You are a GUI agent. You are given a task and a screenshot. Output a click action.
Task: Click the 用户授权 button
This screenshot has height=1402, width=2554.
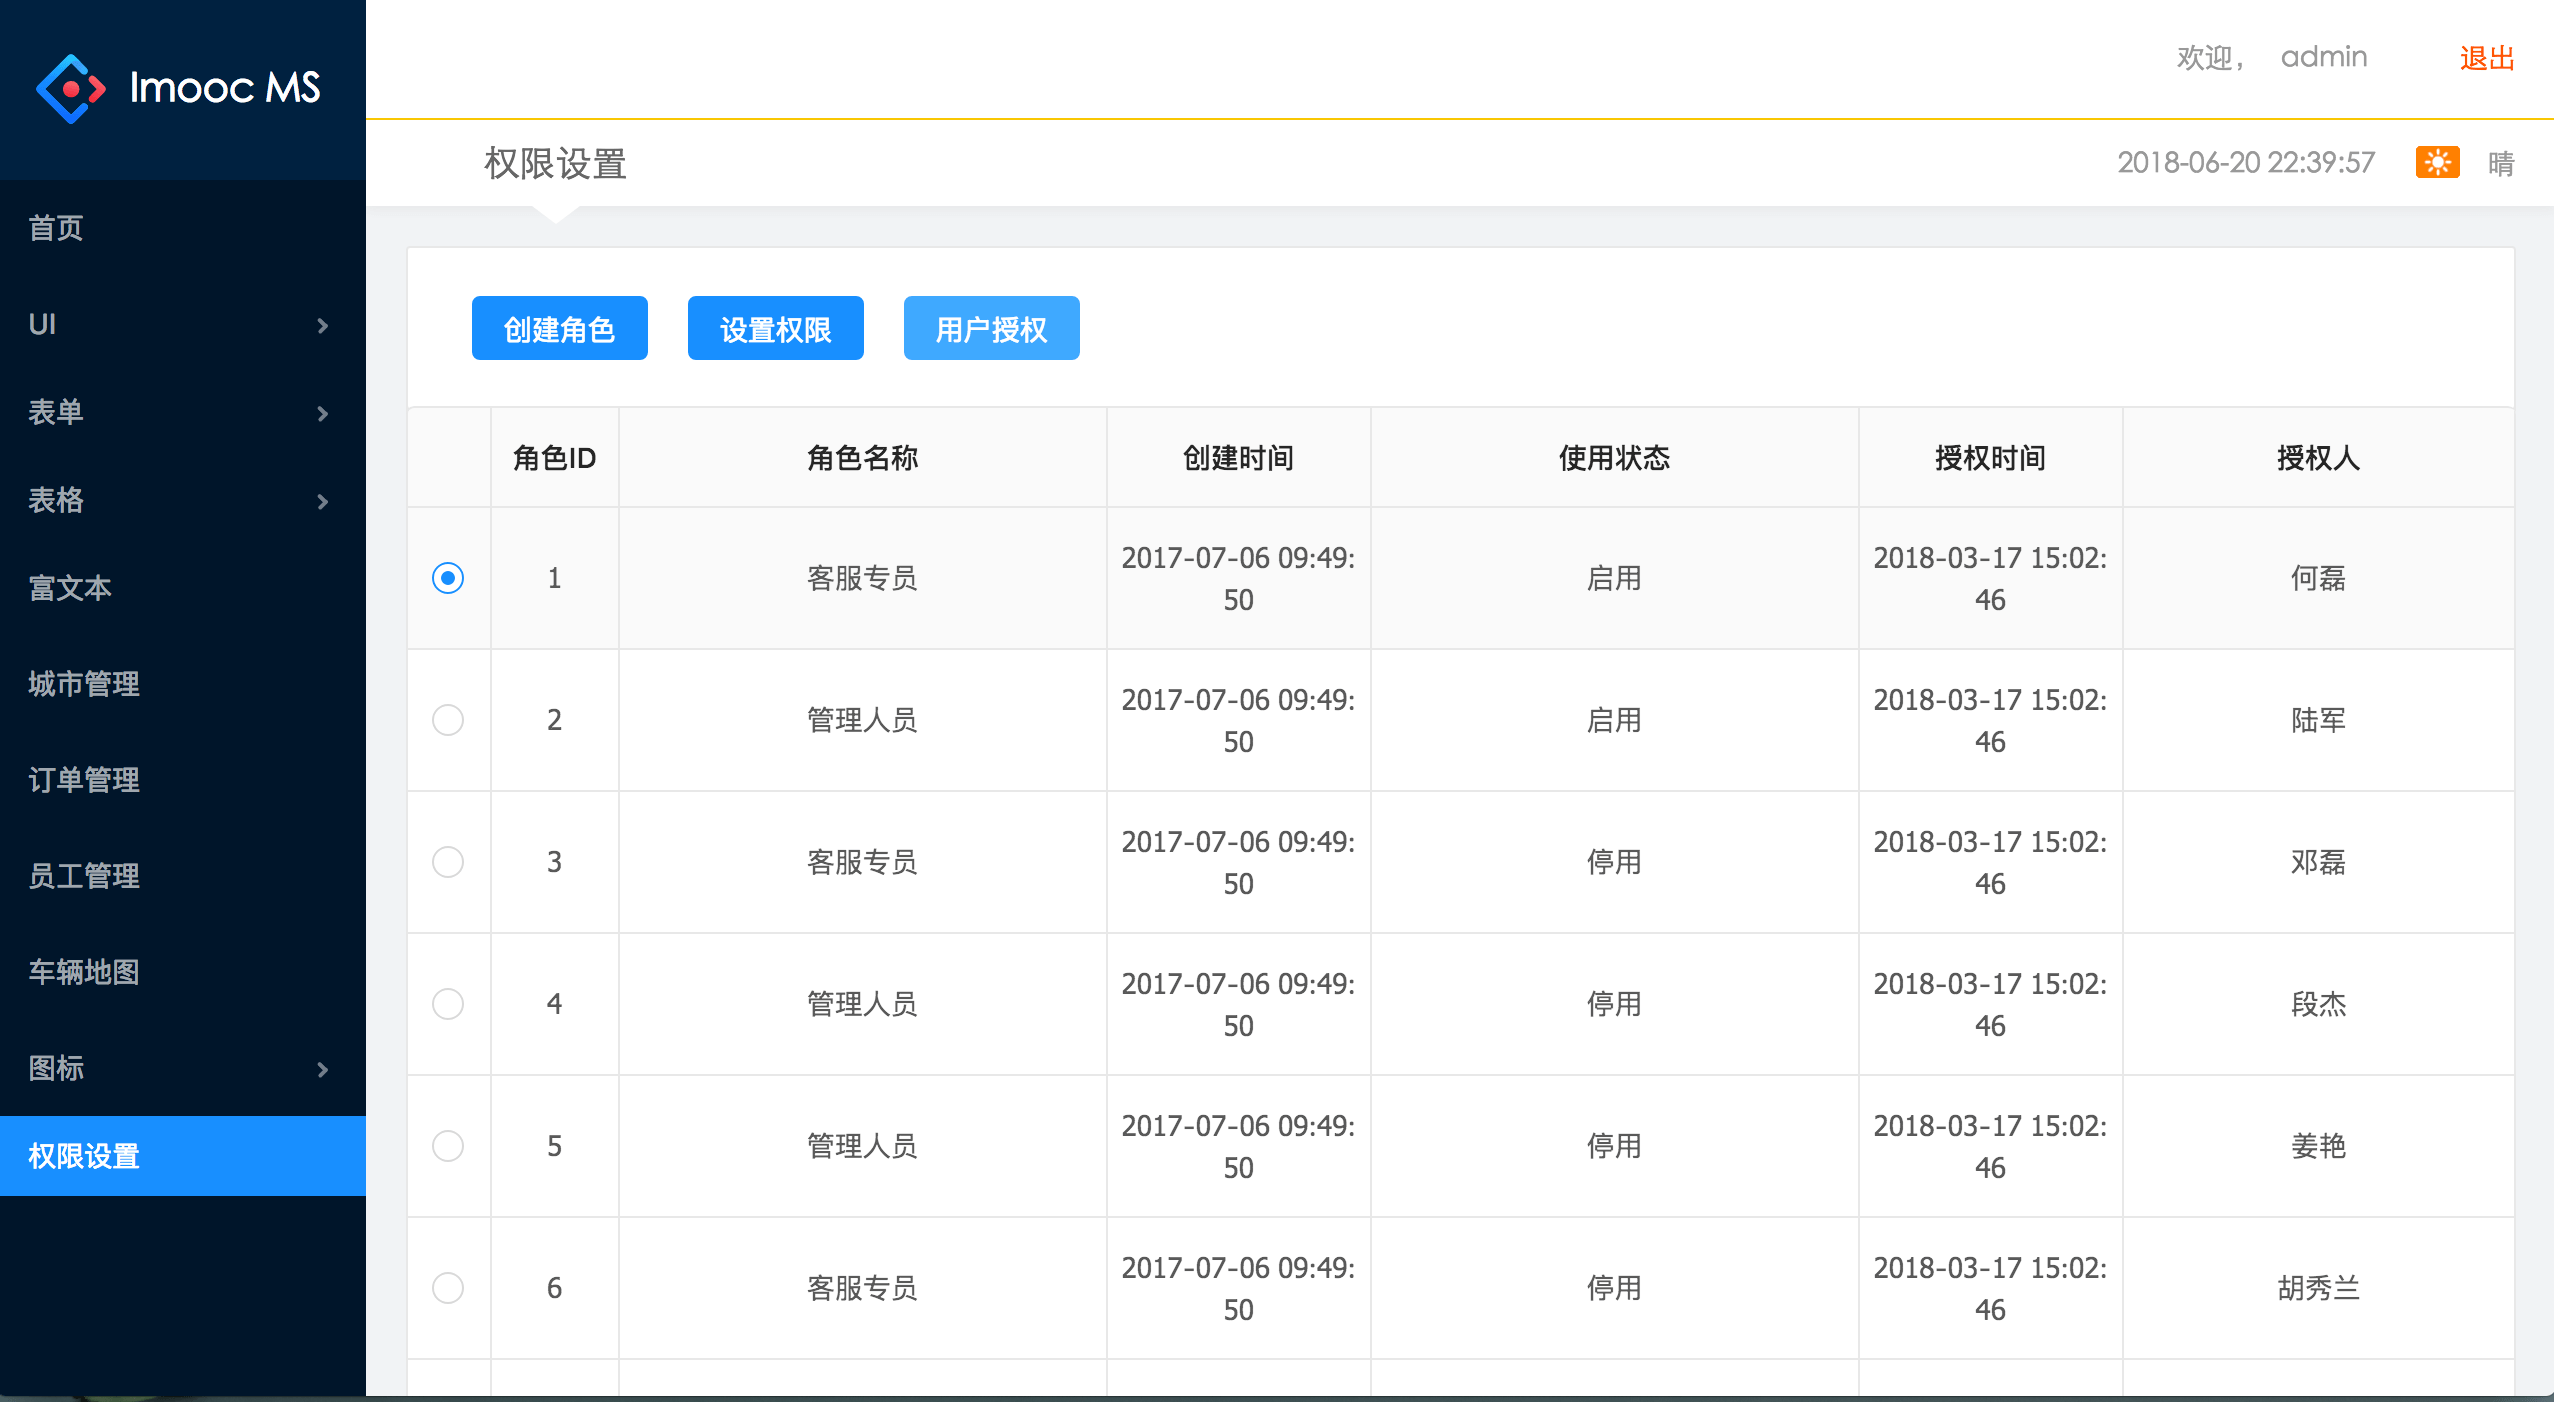(x=992, y=328)
